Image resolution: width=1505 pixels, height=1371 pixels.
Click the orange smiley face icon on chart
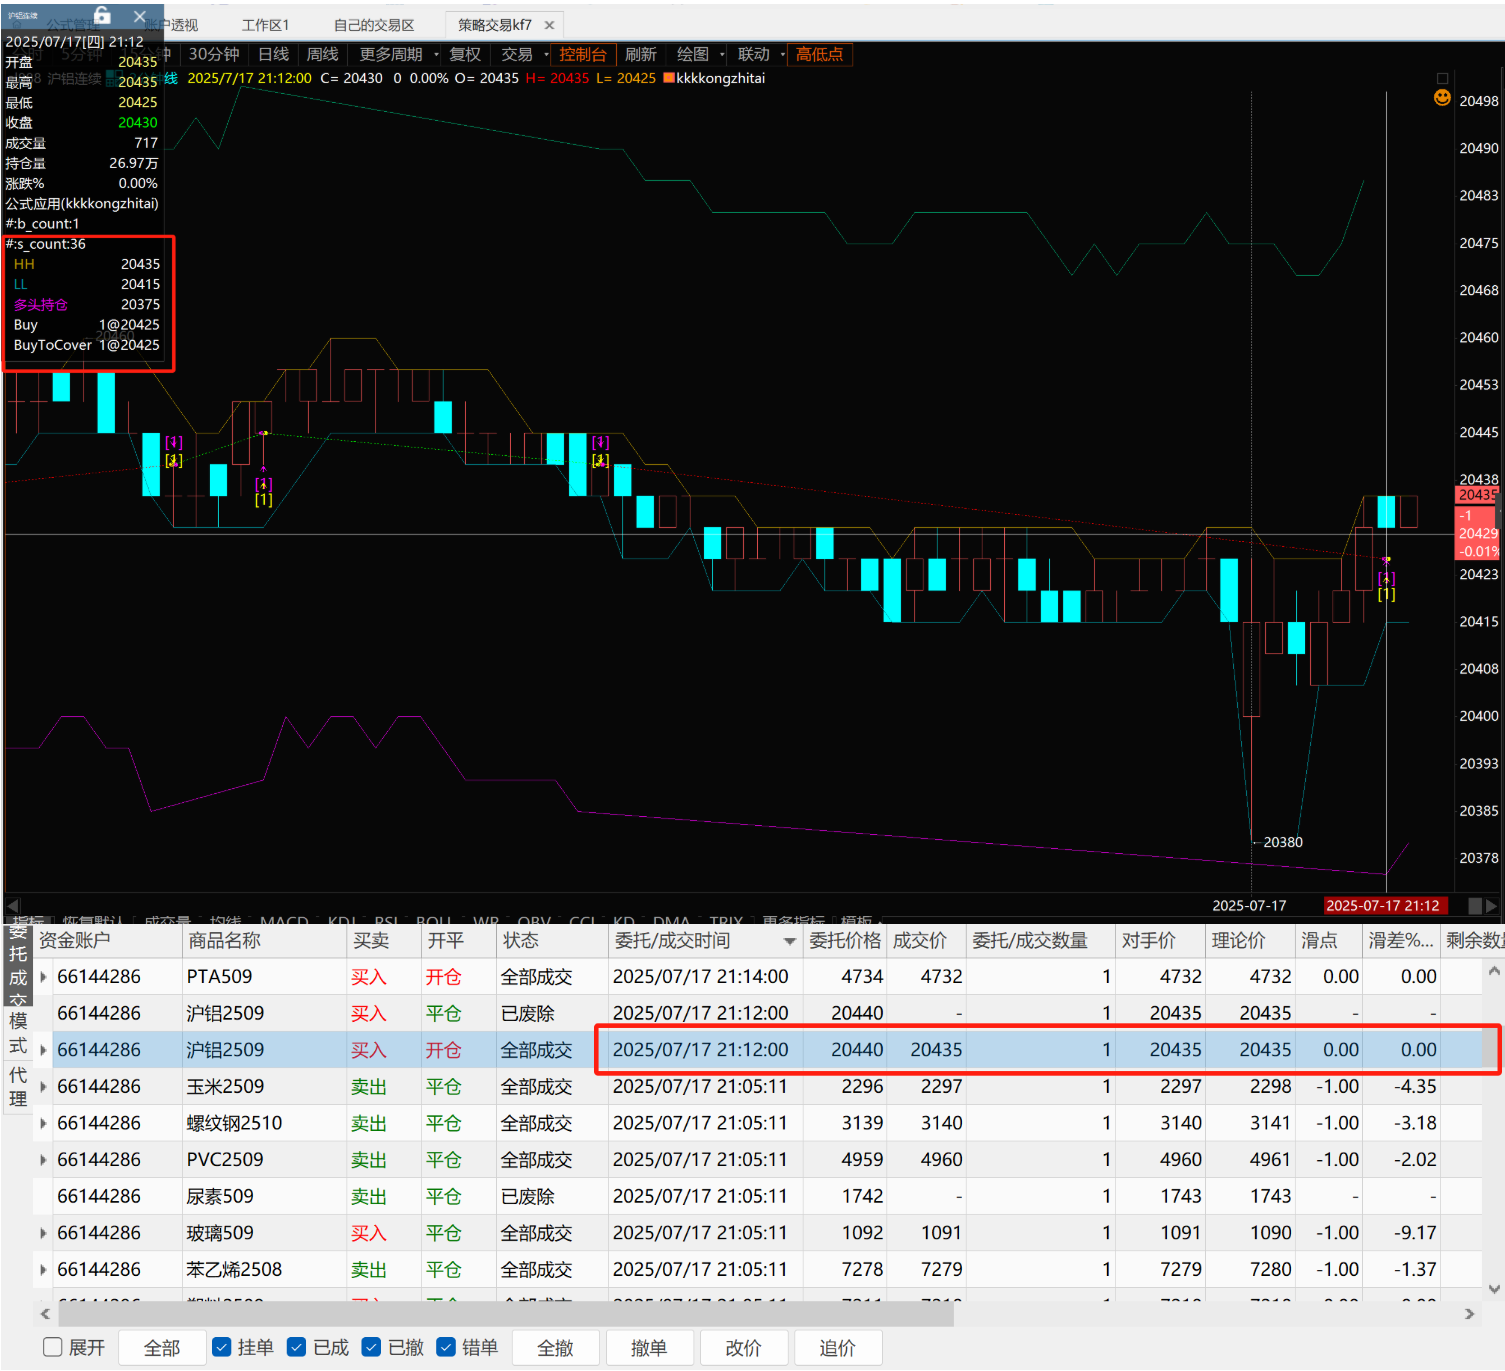pos(1442,97)
